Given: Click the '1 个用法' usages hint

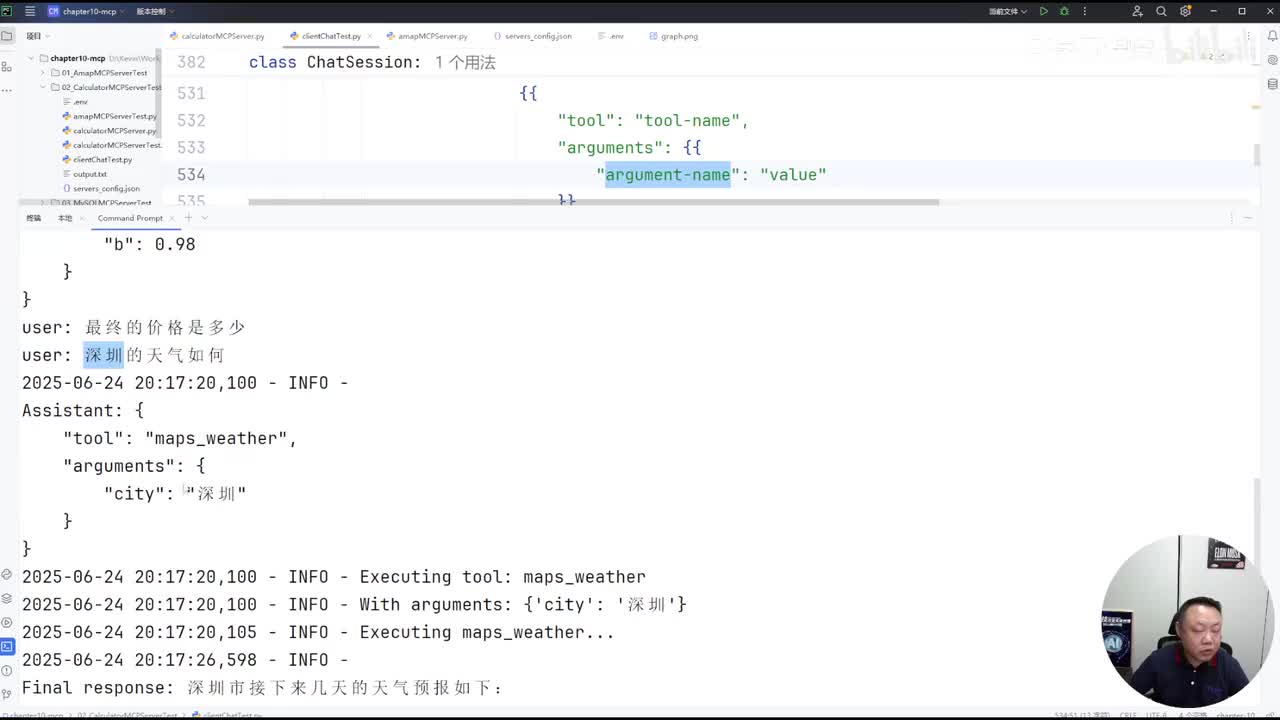Looking at the screenshot, I should point(465,62).
